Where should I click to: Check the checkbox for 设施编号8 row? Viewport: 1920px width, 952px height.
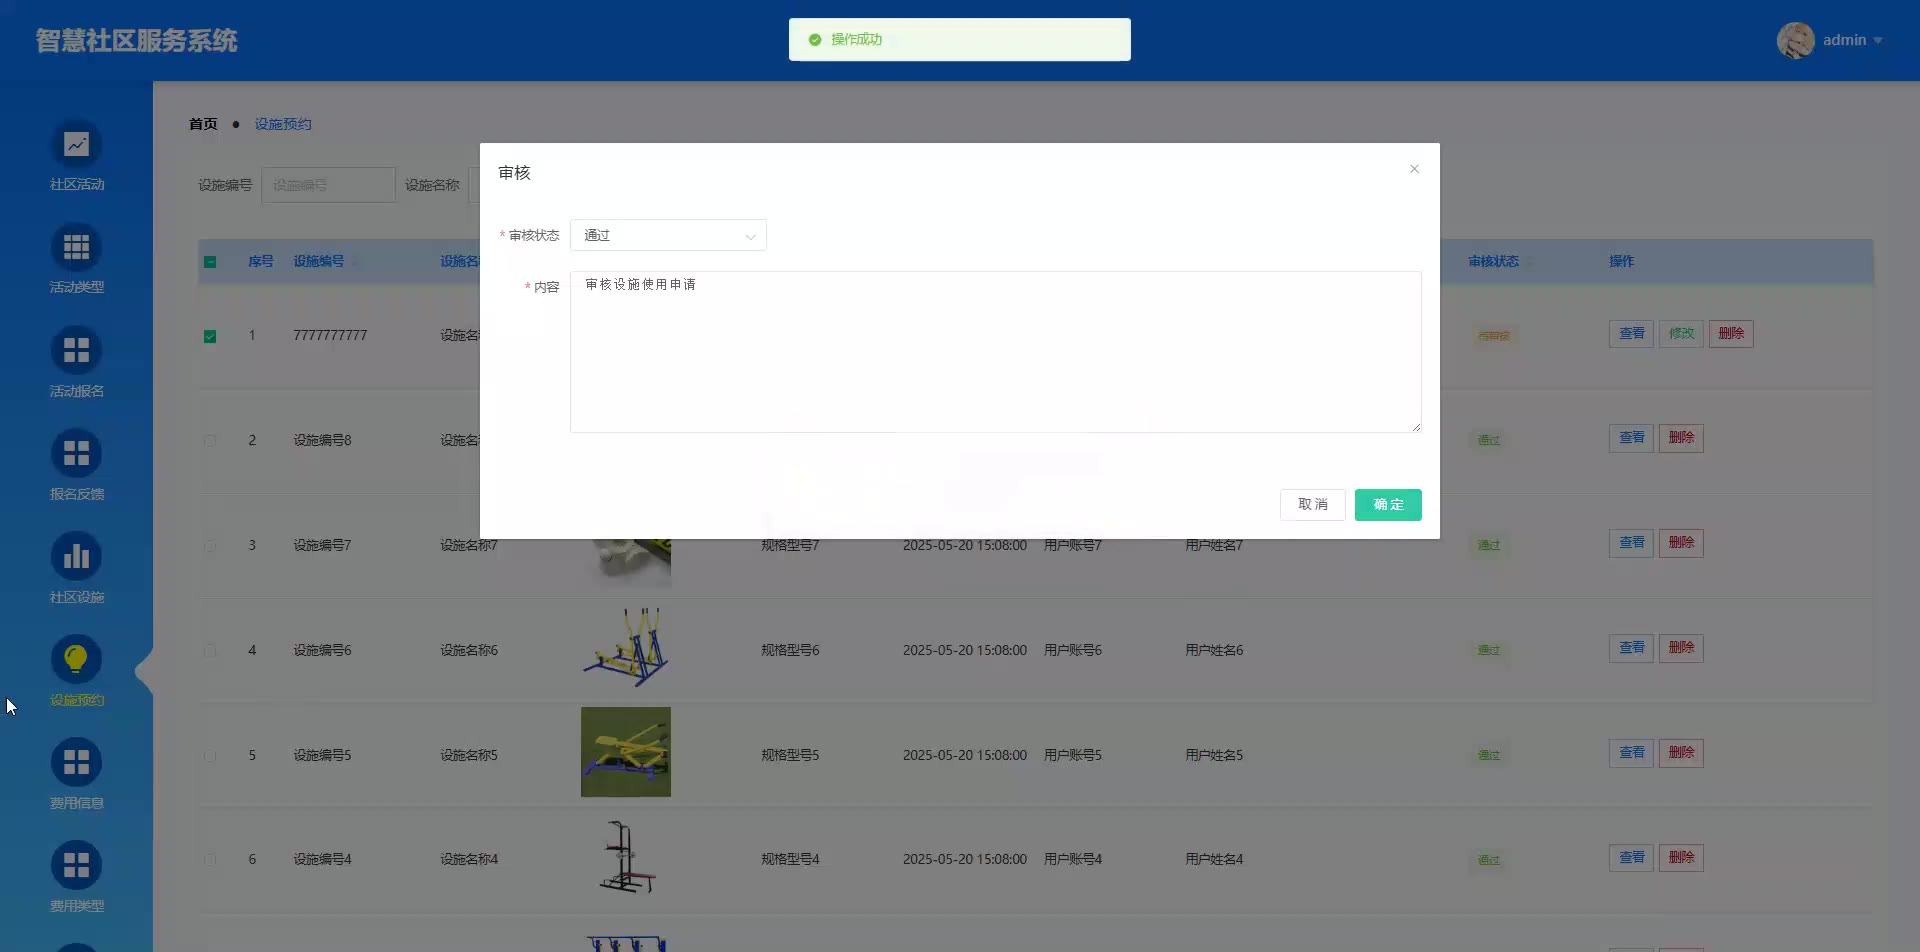(210, 441)
